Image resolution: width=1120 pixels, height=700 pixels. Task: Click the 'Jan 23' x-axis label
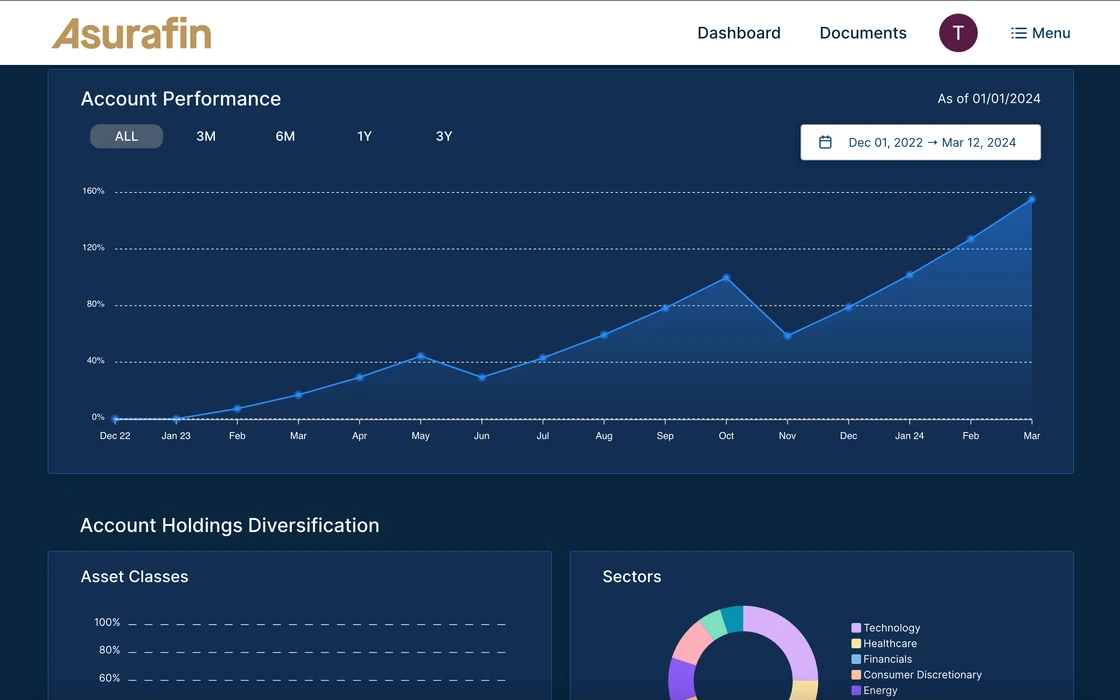176,436
